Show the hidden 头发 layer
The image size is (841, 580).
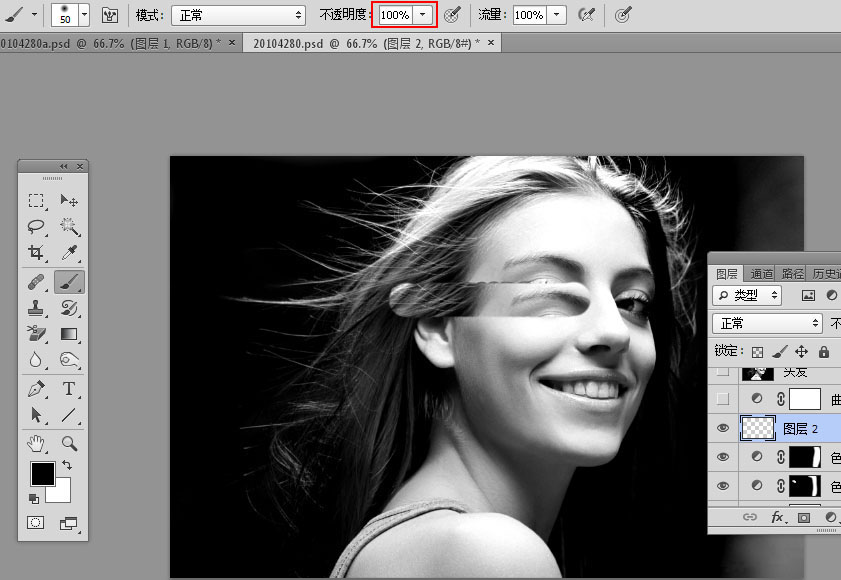(x=723, y=372)
